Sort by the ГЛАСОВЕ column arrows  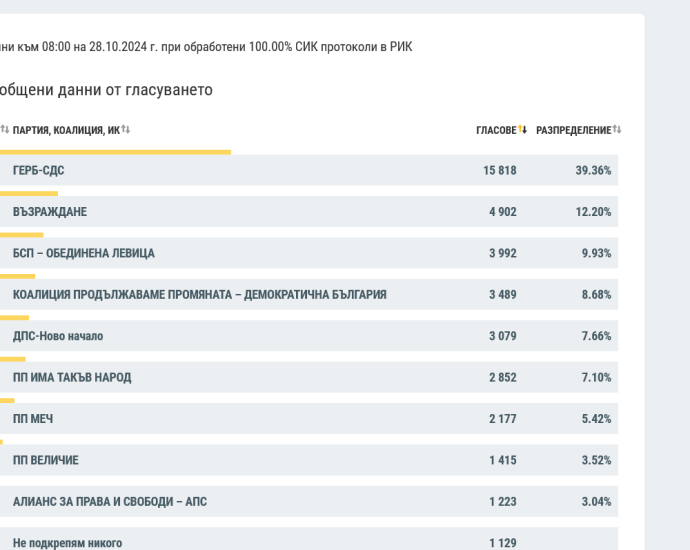[522, 129]
